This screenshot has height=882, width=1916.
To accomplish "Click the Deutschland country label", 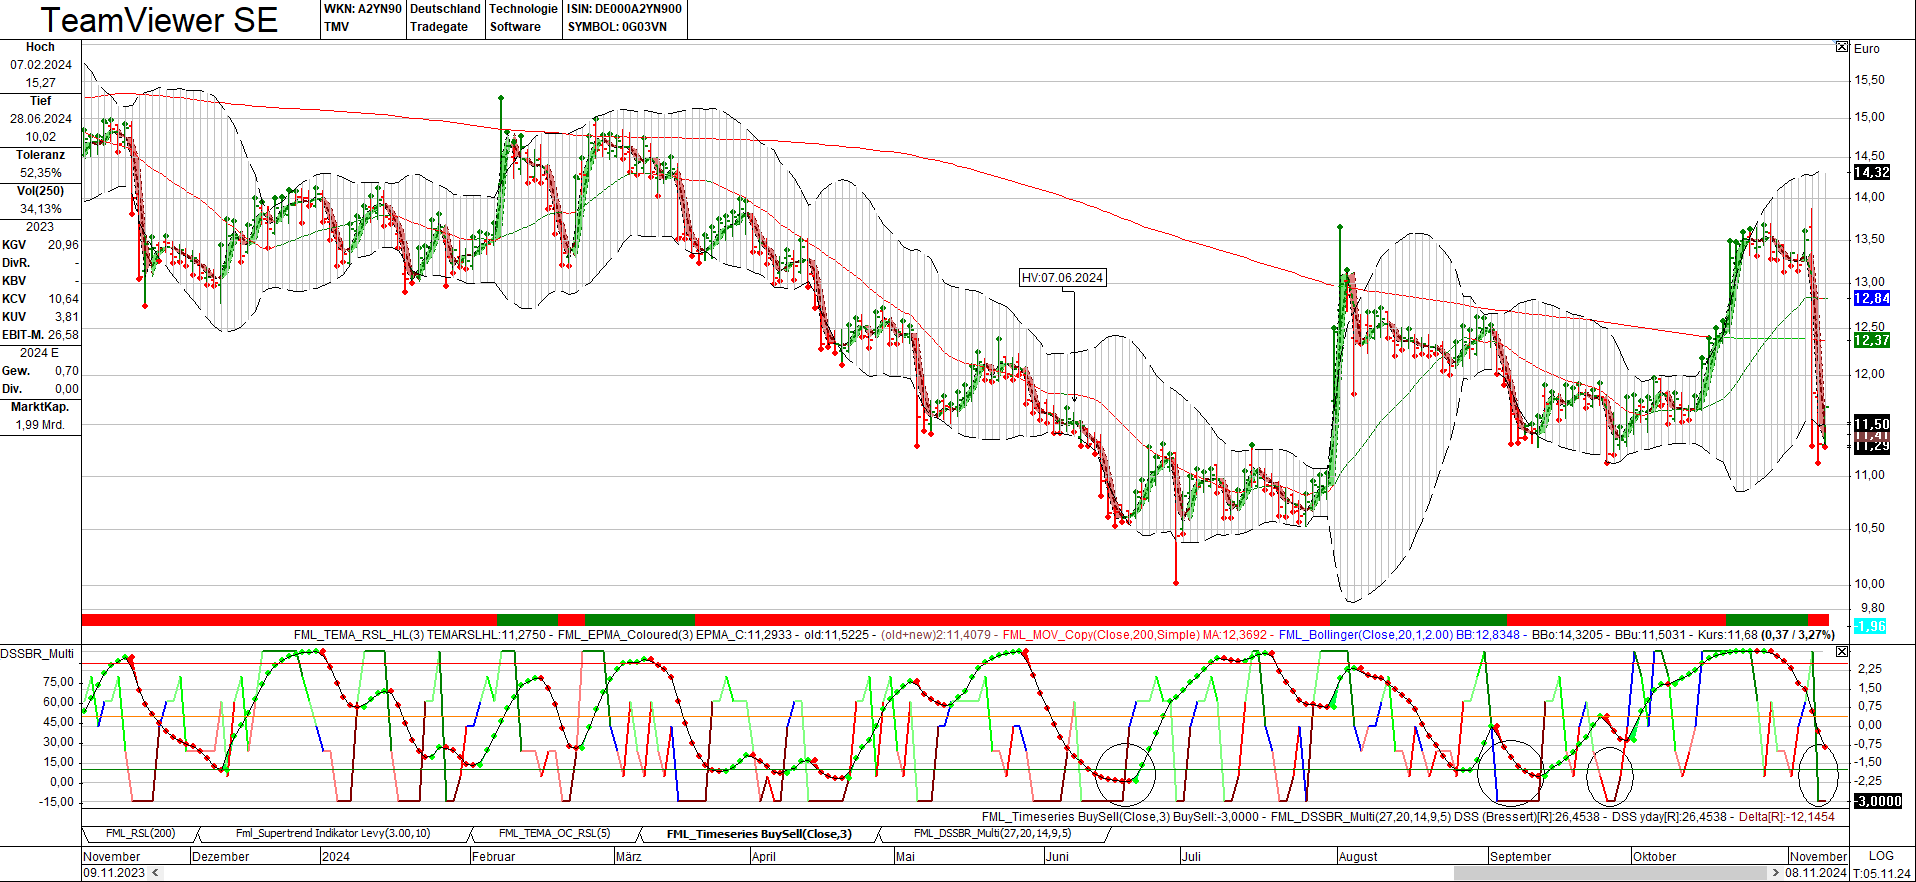I will point(446,9).
